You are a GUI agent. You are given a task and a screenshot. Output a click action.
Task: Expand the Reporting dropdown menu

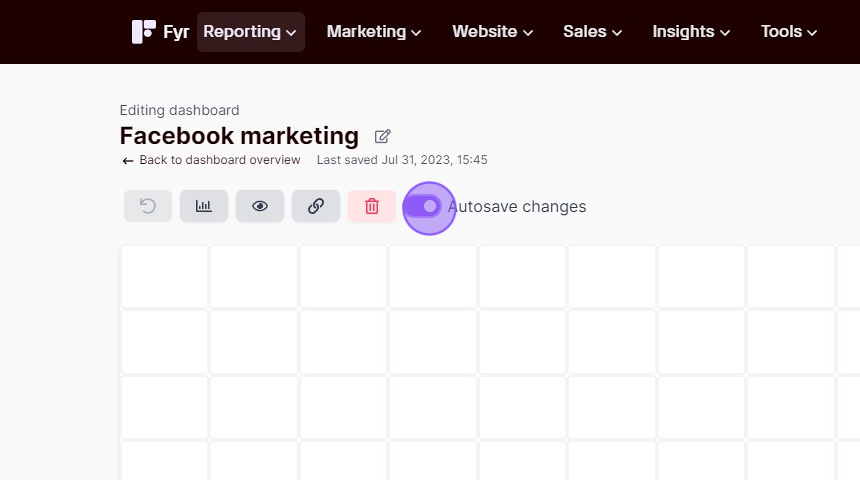(x=251, y=32)
